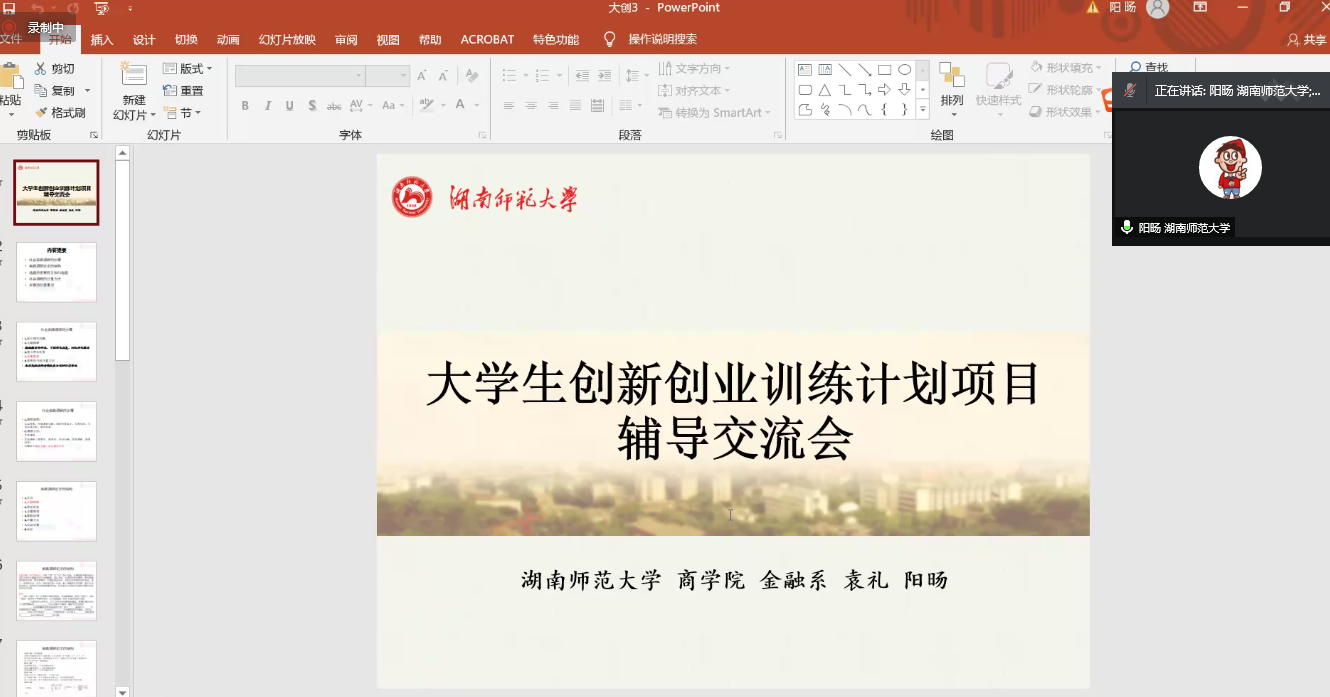
Task: Select the Down Arrow shape in gallery
Action: point(905,90)
